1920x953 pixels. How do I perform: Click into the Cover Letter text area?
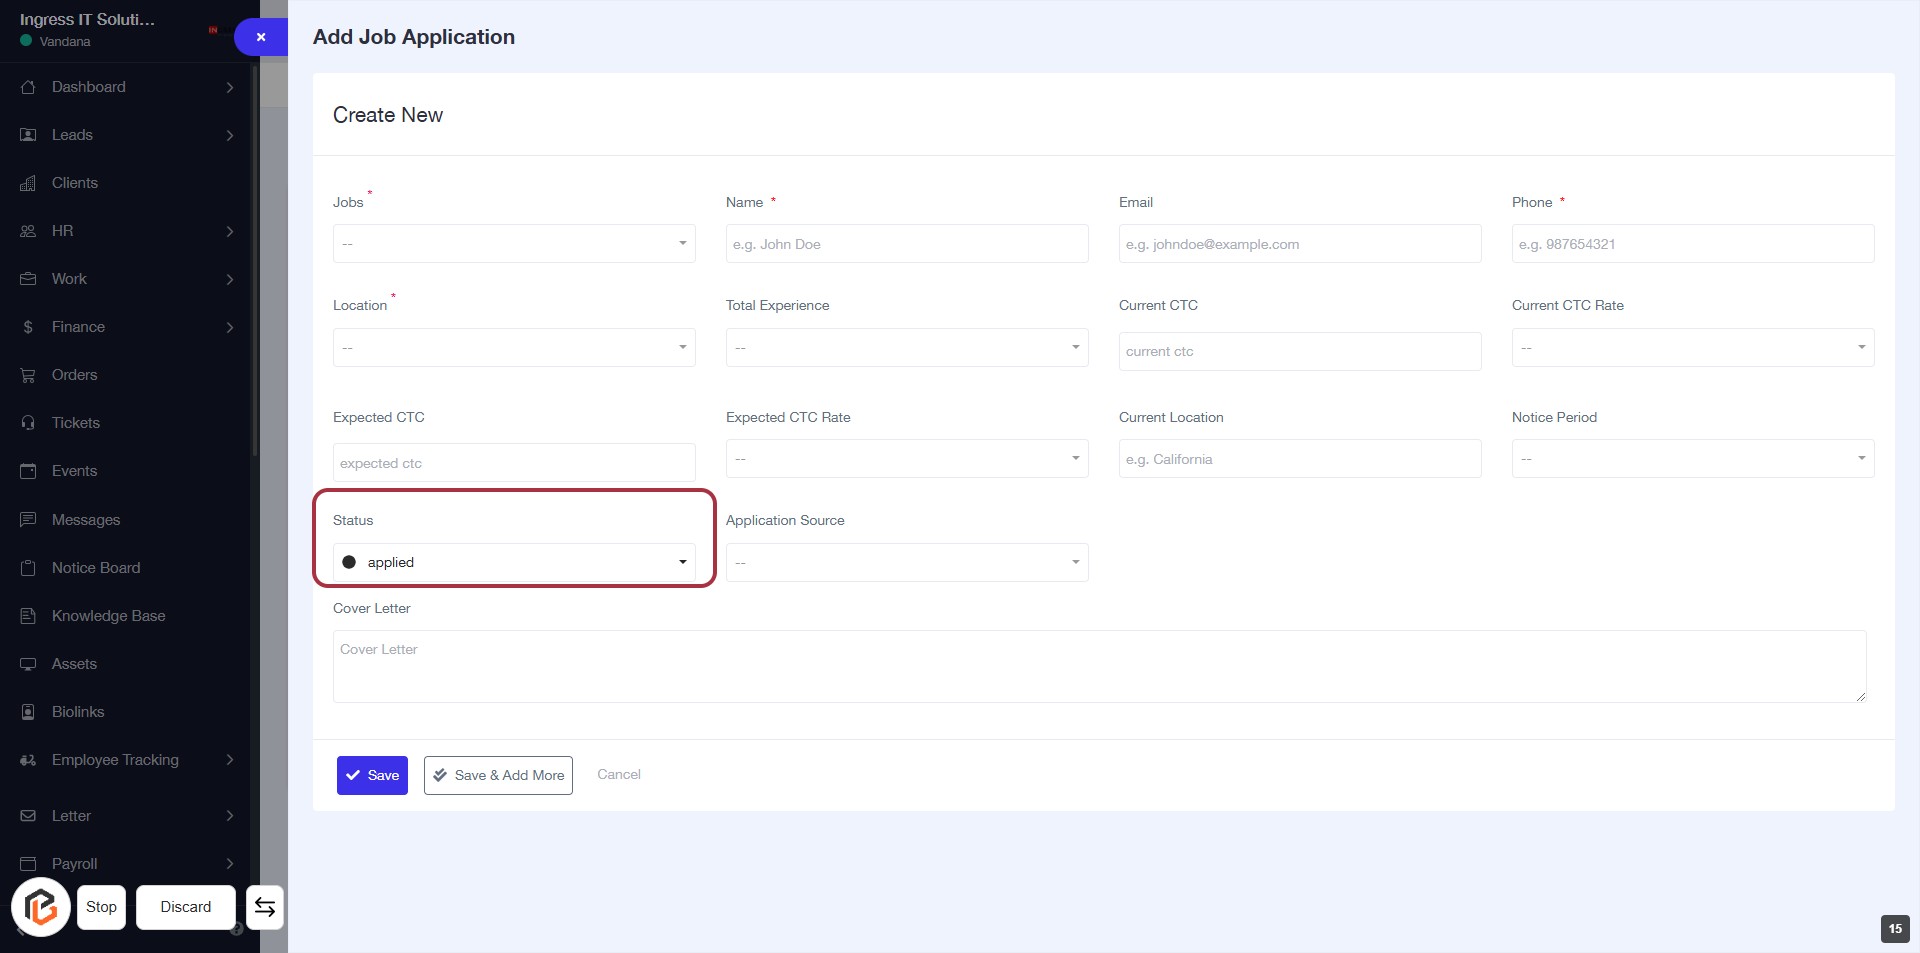click(x=1099, y=666)
